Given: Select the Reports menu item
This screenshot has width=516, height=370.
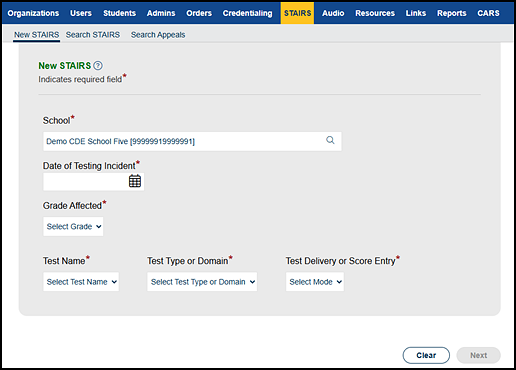Looking at the screenshot, I should pyautogui.click(x=452, y=13).
